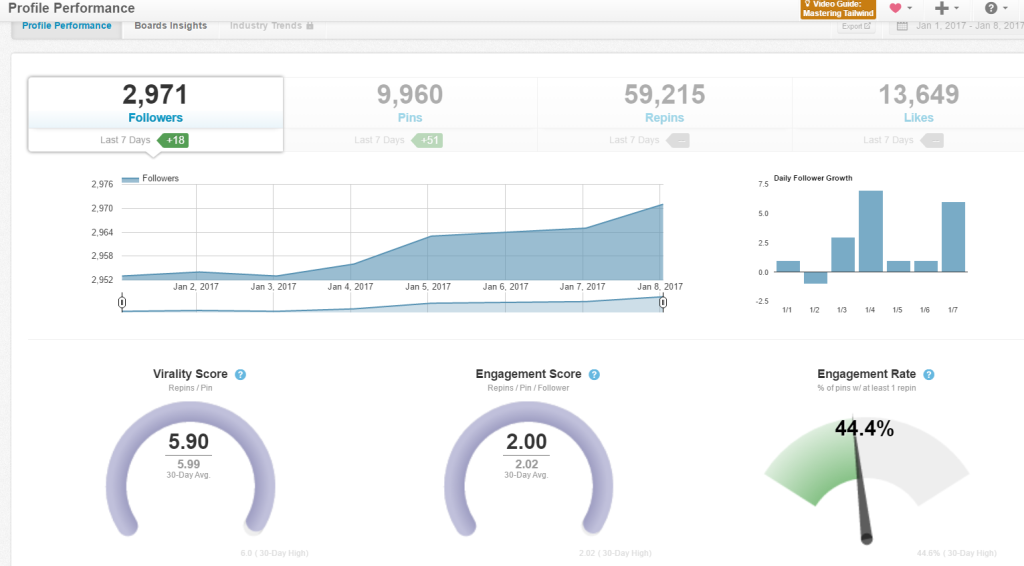Select the 59,215 Repins metric card

664,114
